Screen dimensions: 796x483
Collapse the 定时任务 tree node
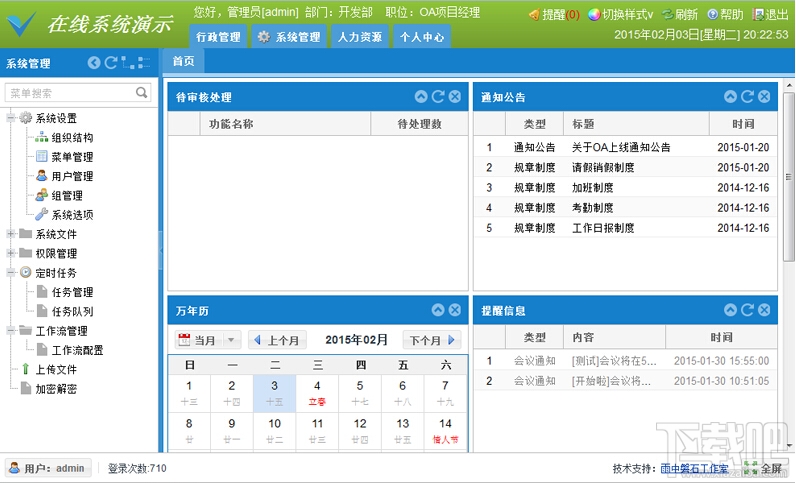[x=10, y=272]
